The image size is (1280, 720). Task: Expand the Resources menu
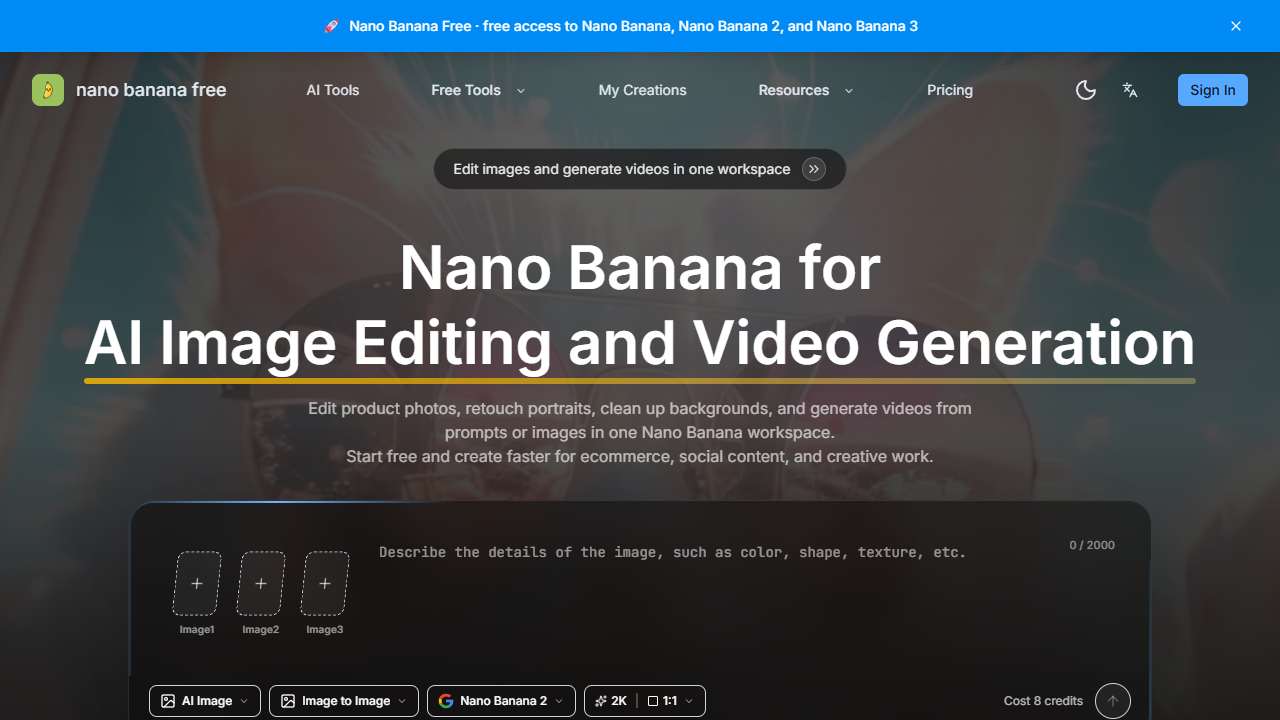[x=805, y=90]
